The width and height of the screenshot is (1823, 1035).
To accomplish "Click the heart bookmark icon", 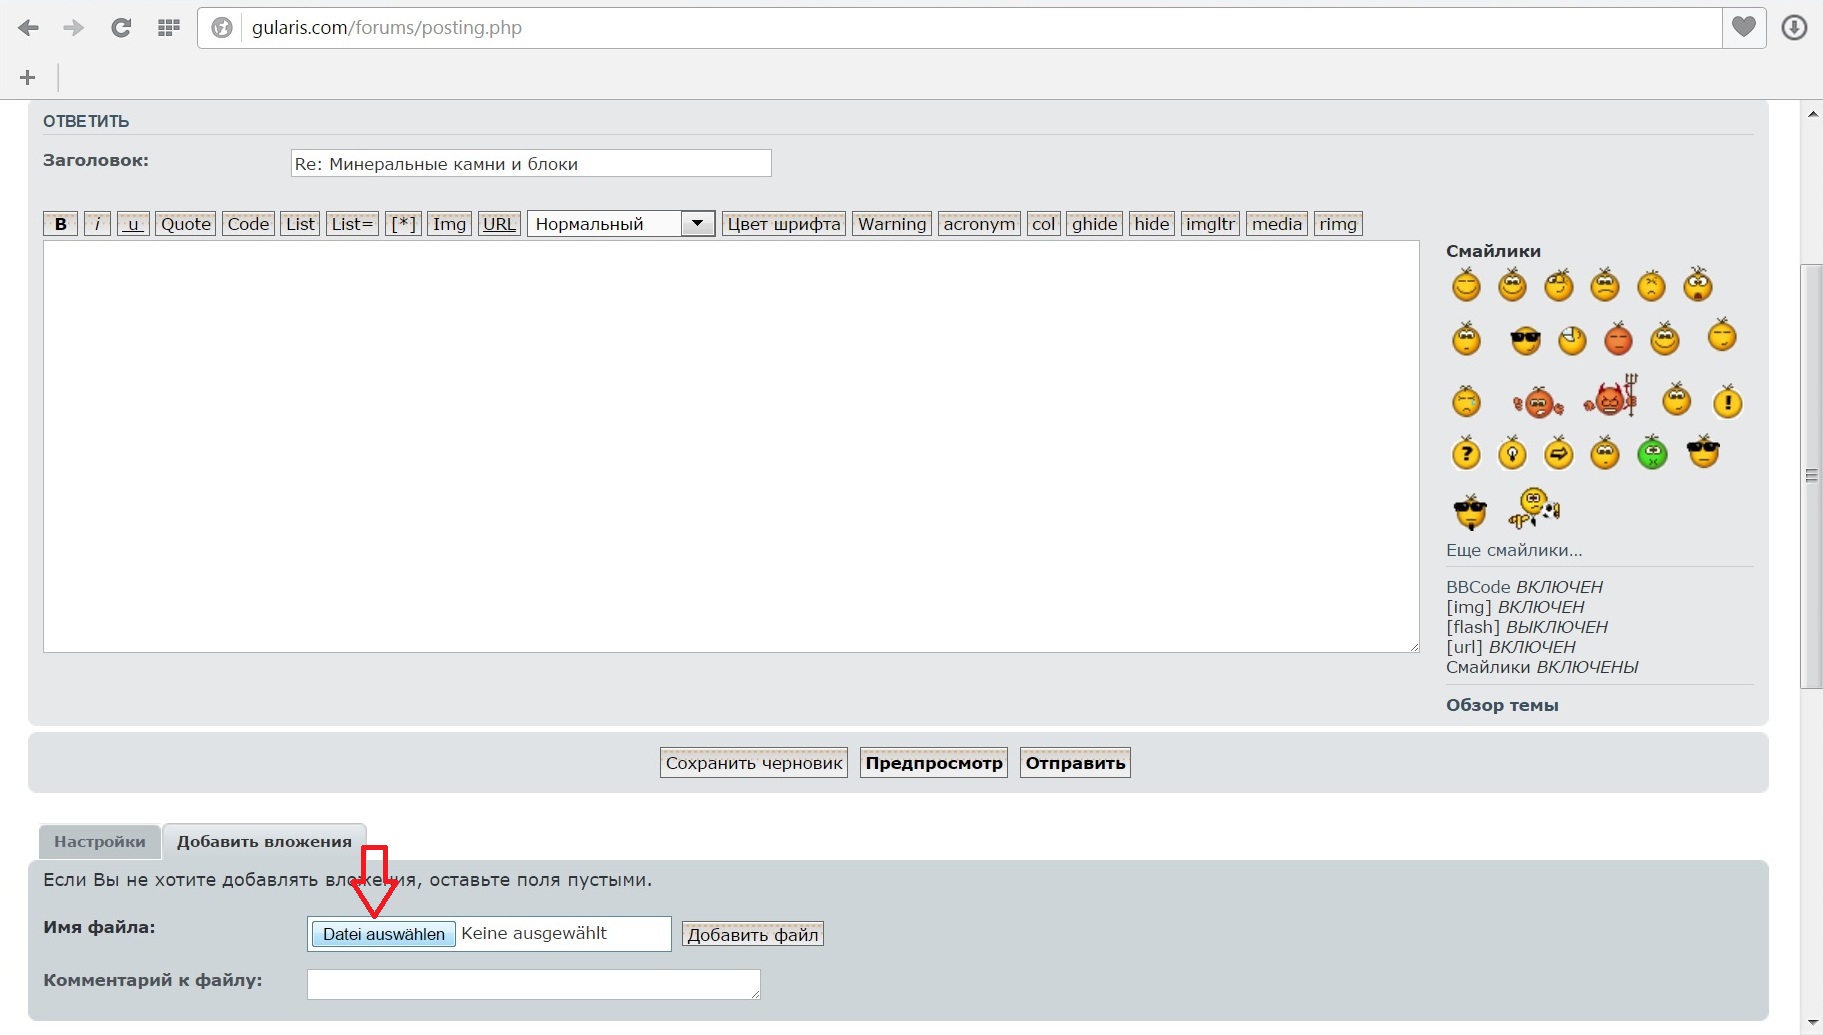I will click(x=1744, y=27).
